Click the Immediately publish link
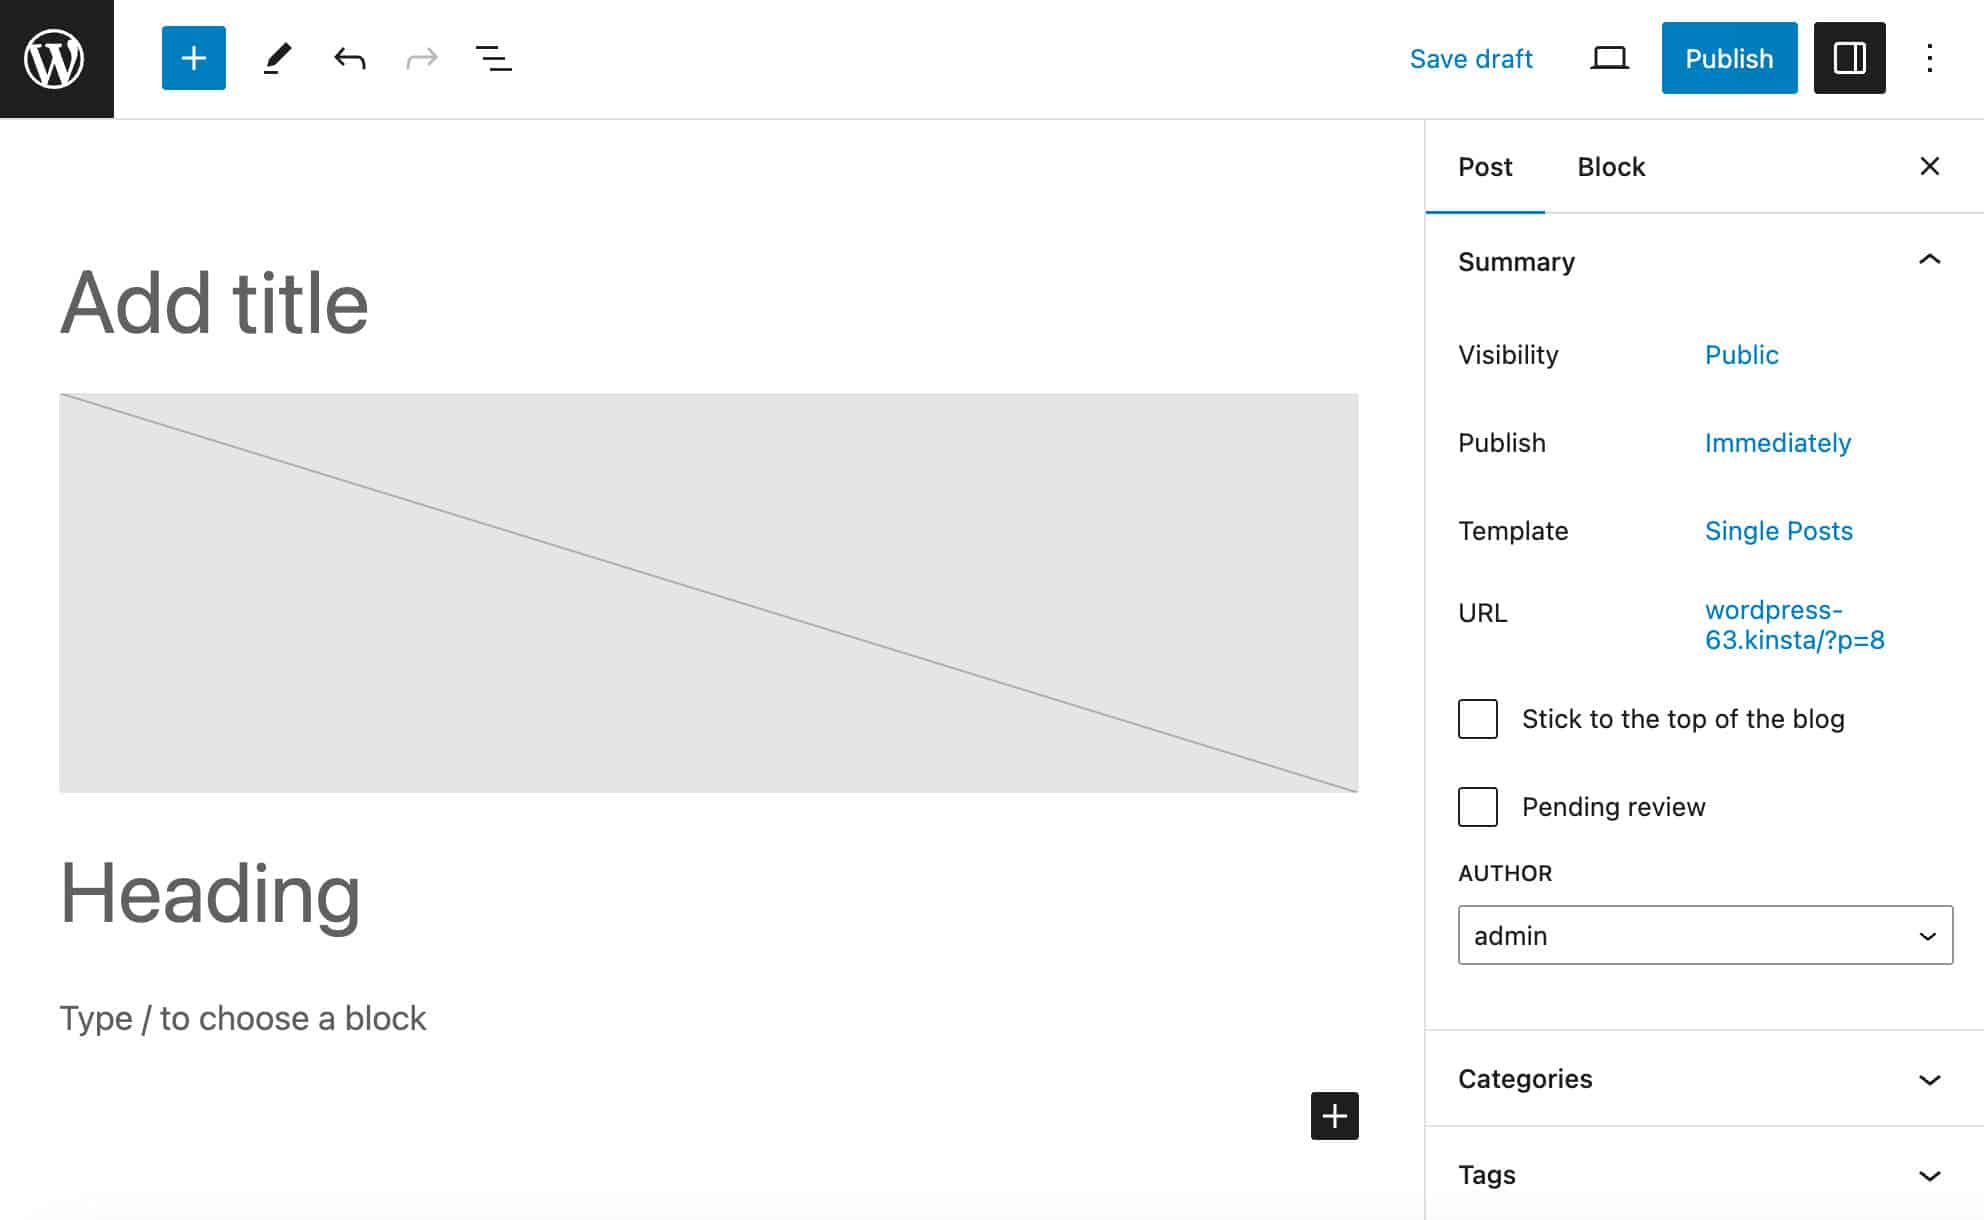 coord(1777,442)
